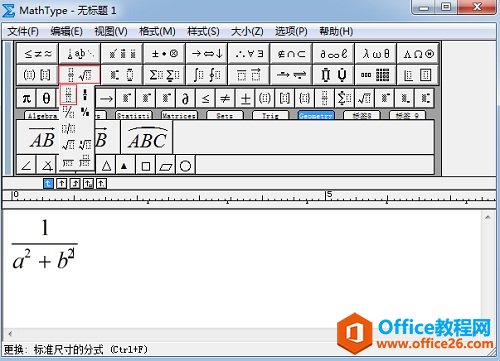Insert the square root from small bar
This screenshot has height=361, width=500.
(x=364, y=99)
